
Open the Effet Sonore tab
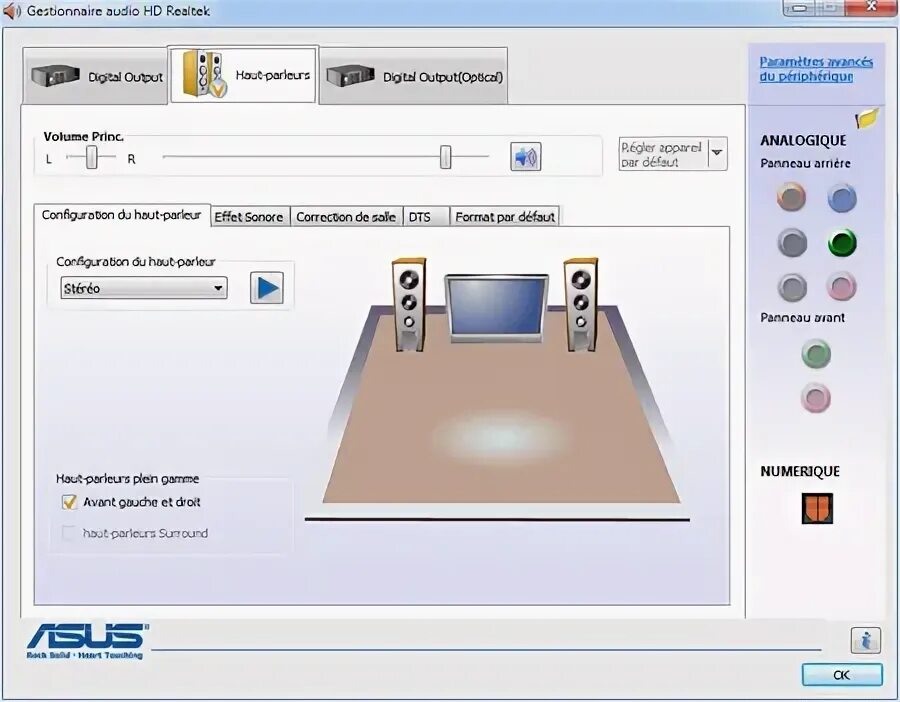tap(249, 217)
